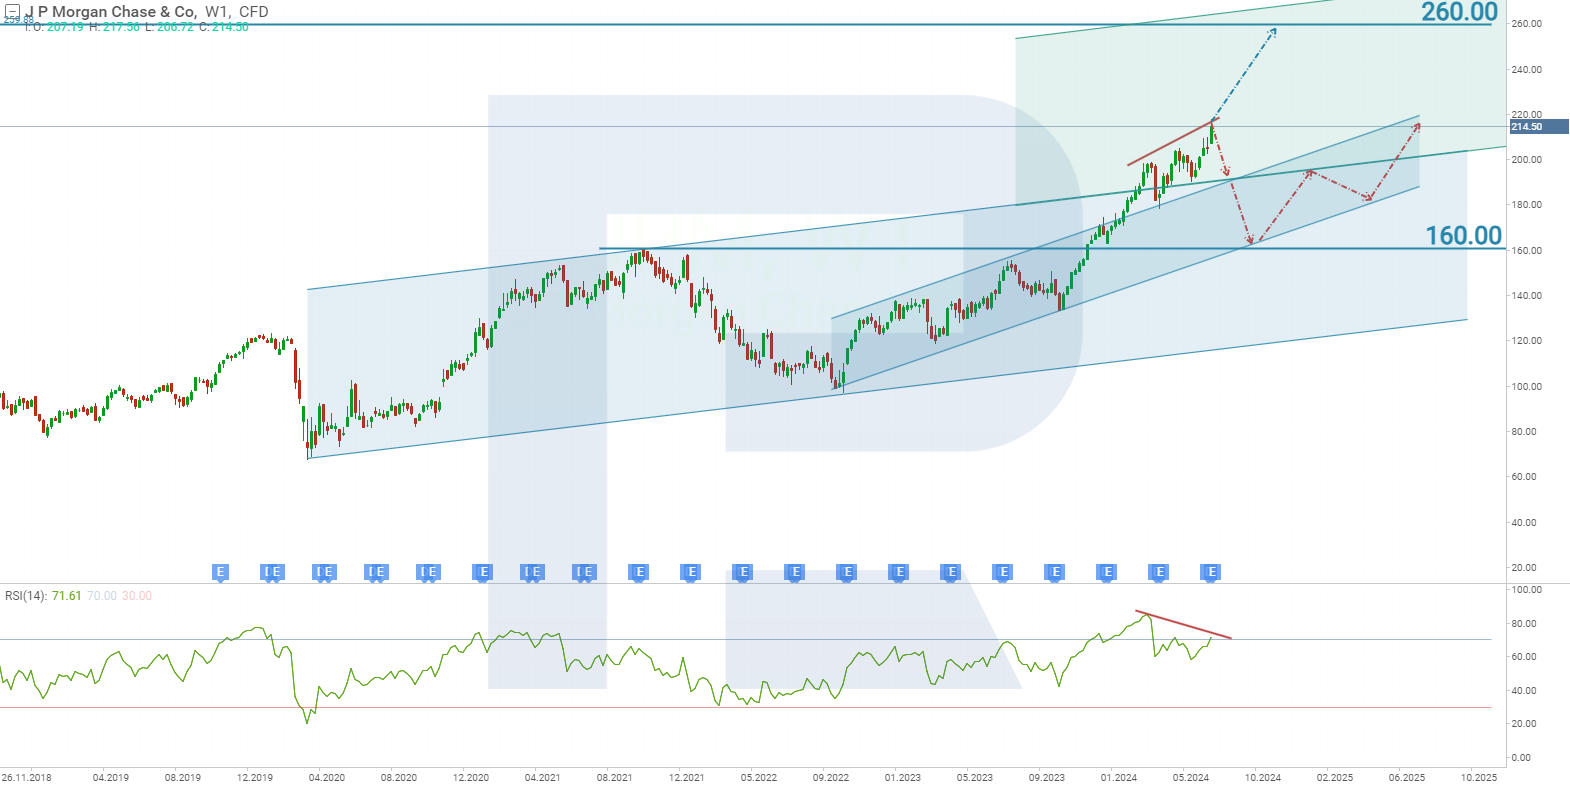Click the date label 26.11.2018
The height and width of the screenshot is (785, 1570).
(x=27, y=778)
